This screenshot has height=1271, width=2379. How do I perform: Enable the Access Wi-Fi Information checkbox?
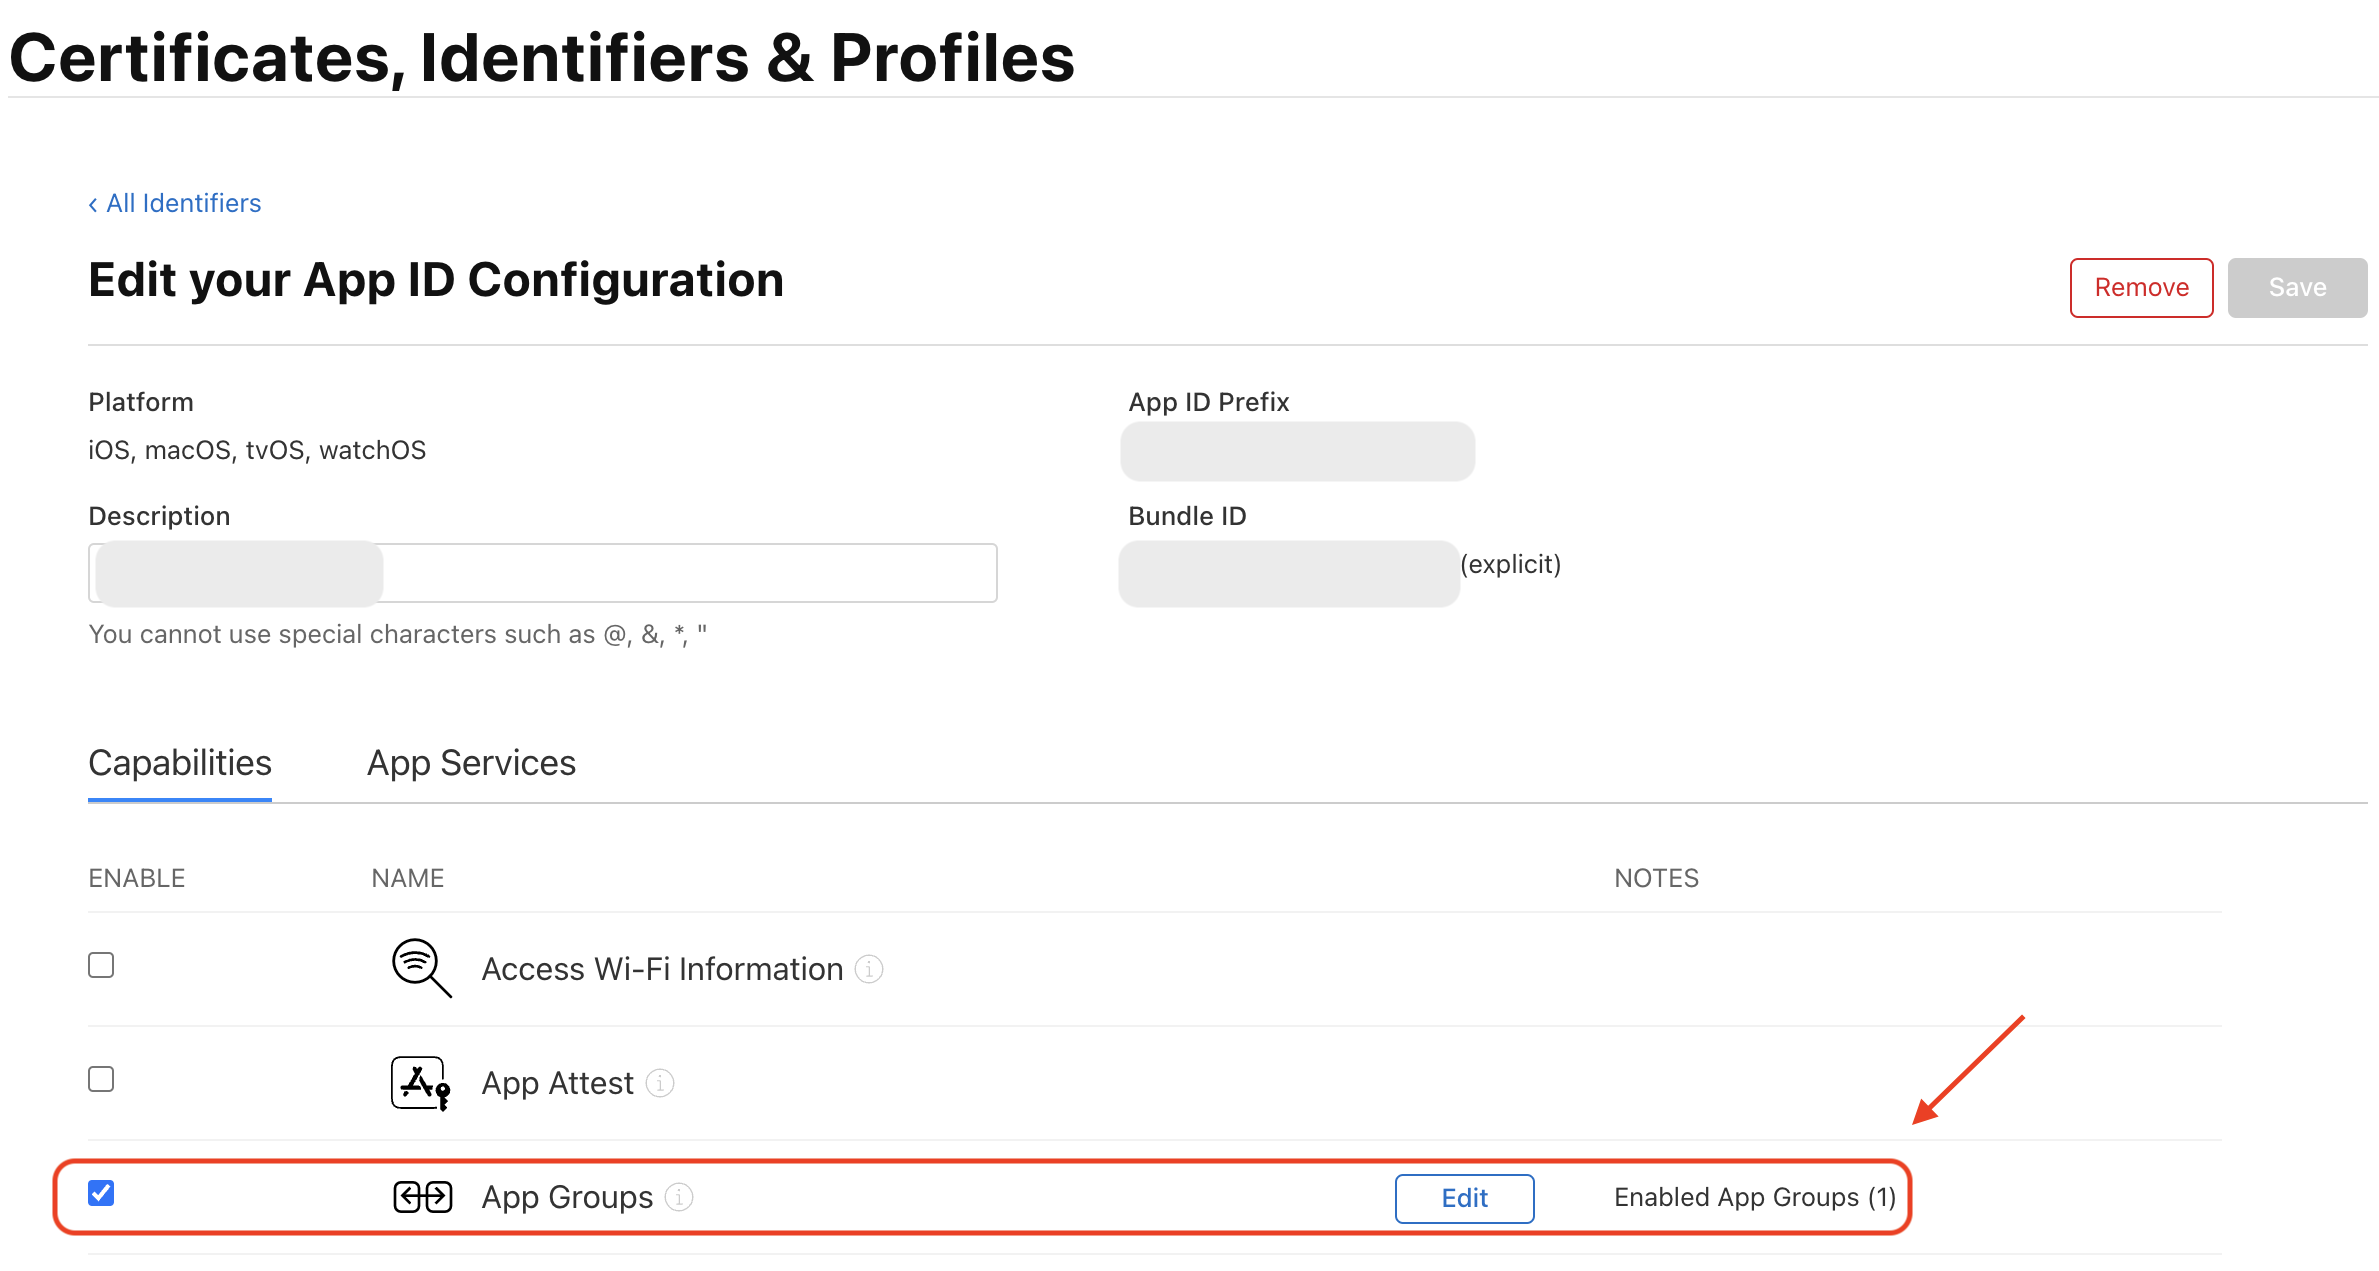(x=101, y=965)
